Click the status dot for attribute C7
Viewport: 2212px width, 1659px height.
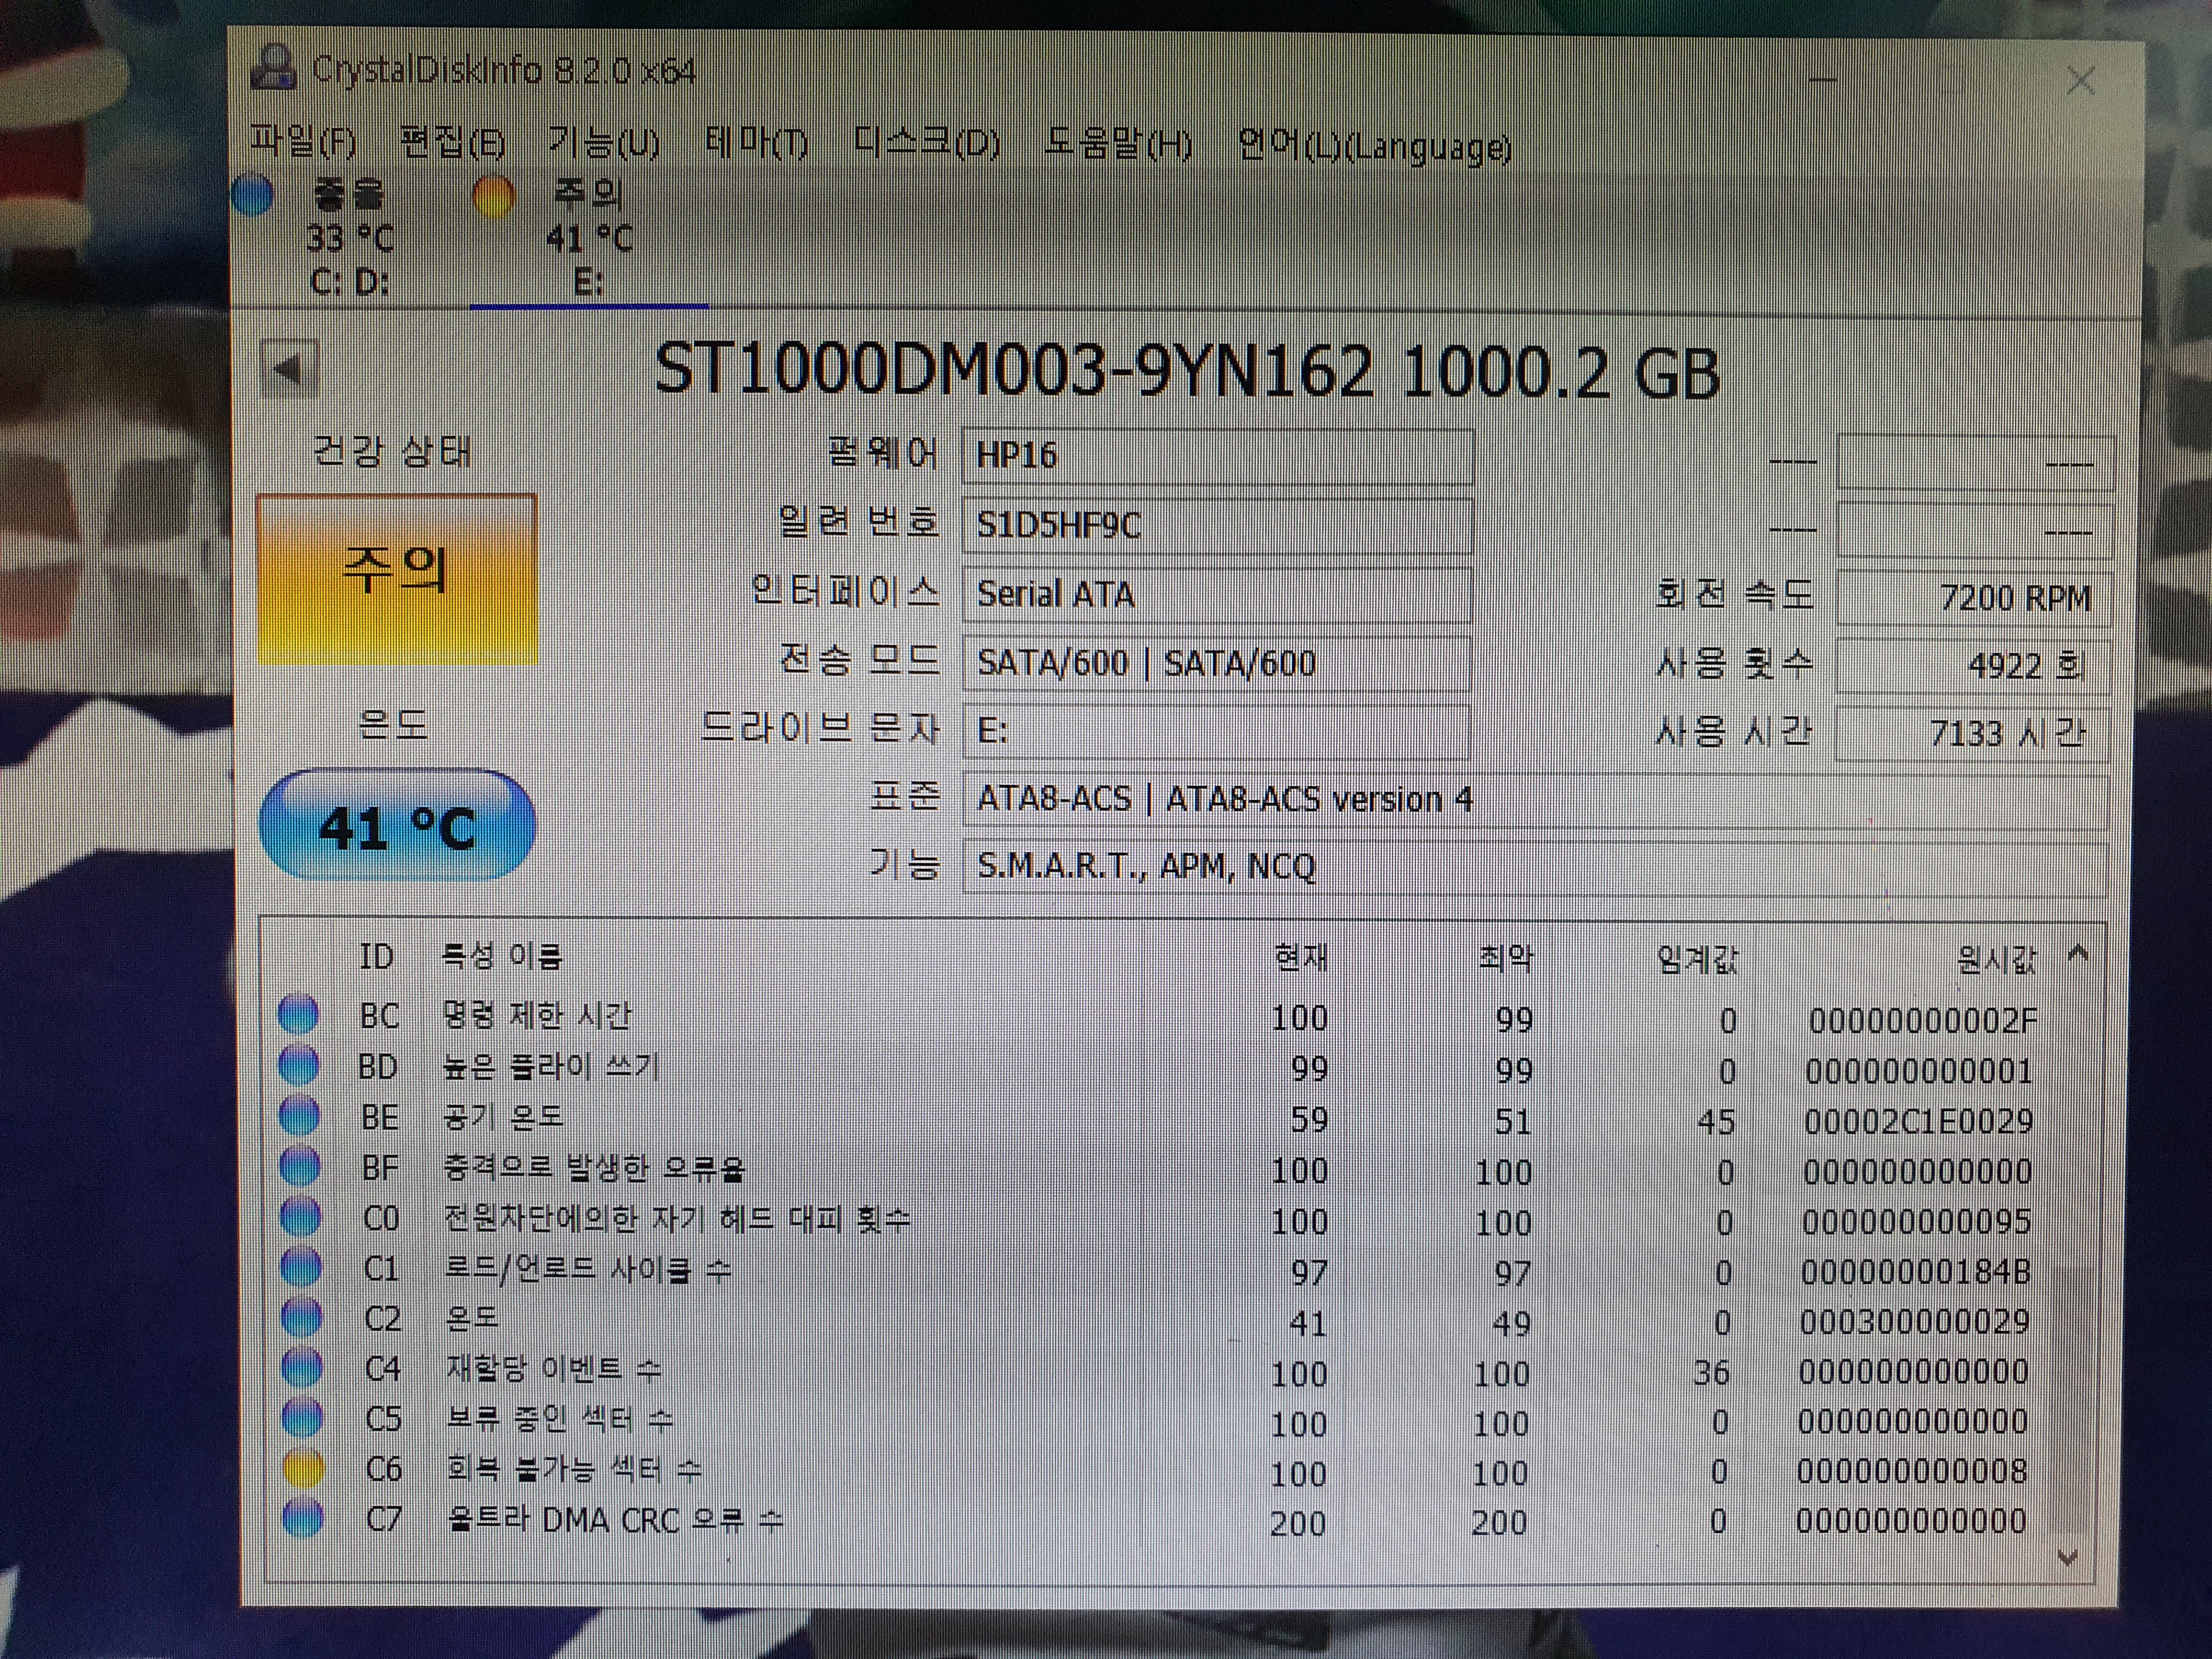304,1519
